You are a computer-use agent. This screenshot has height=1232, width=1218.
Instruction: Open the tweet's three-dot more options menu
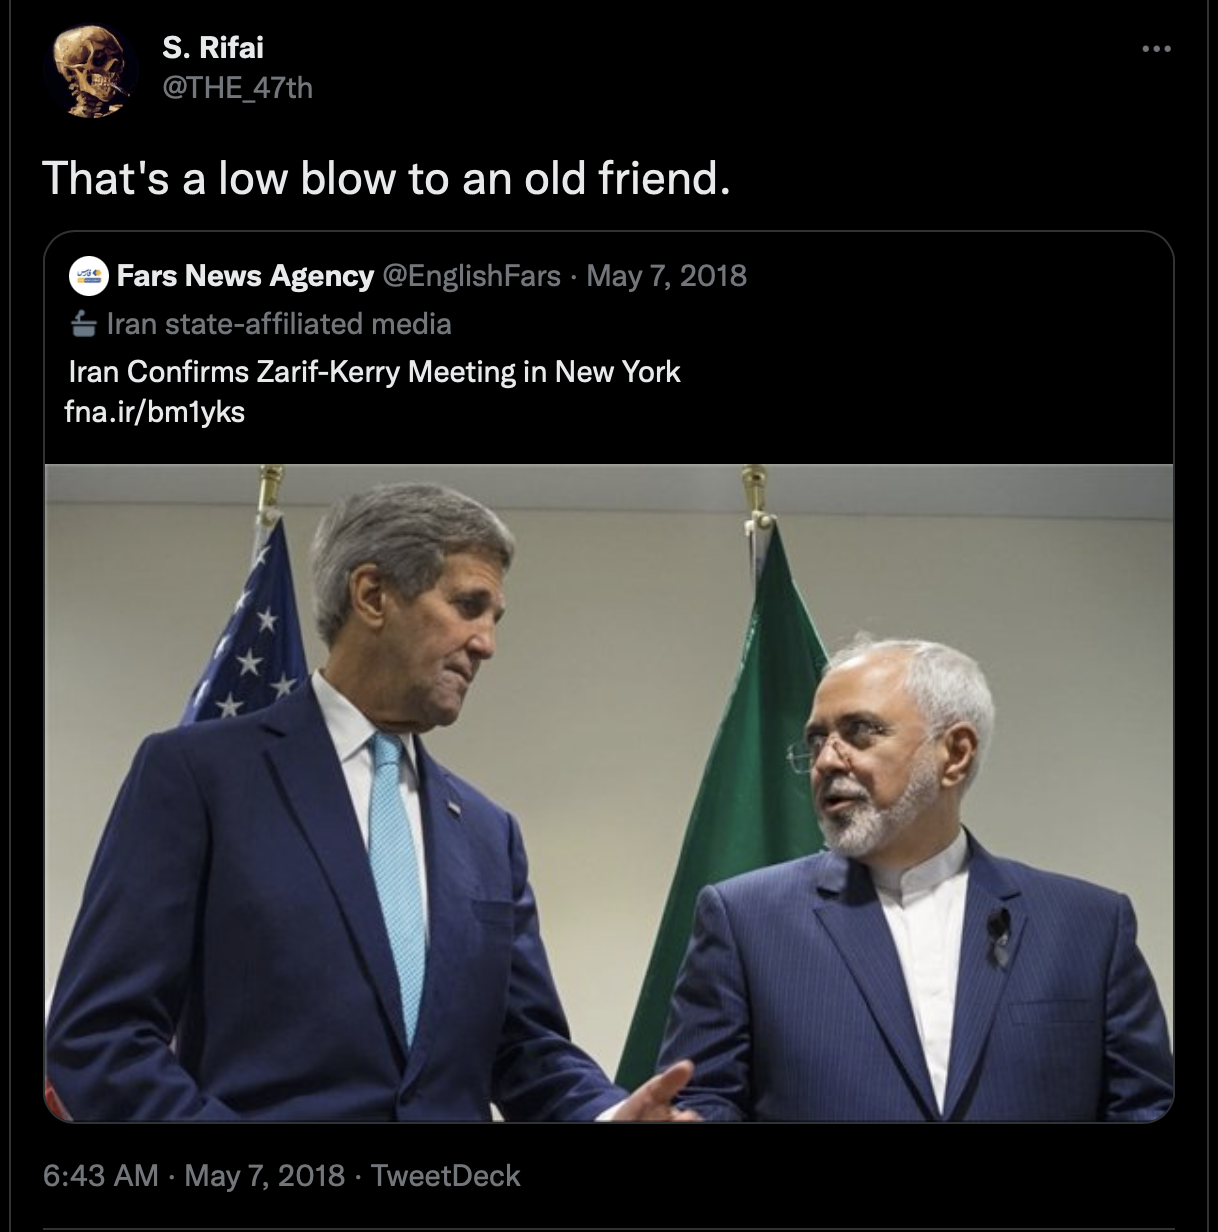(x=1156, y=48)
